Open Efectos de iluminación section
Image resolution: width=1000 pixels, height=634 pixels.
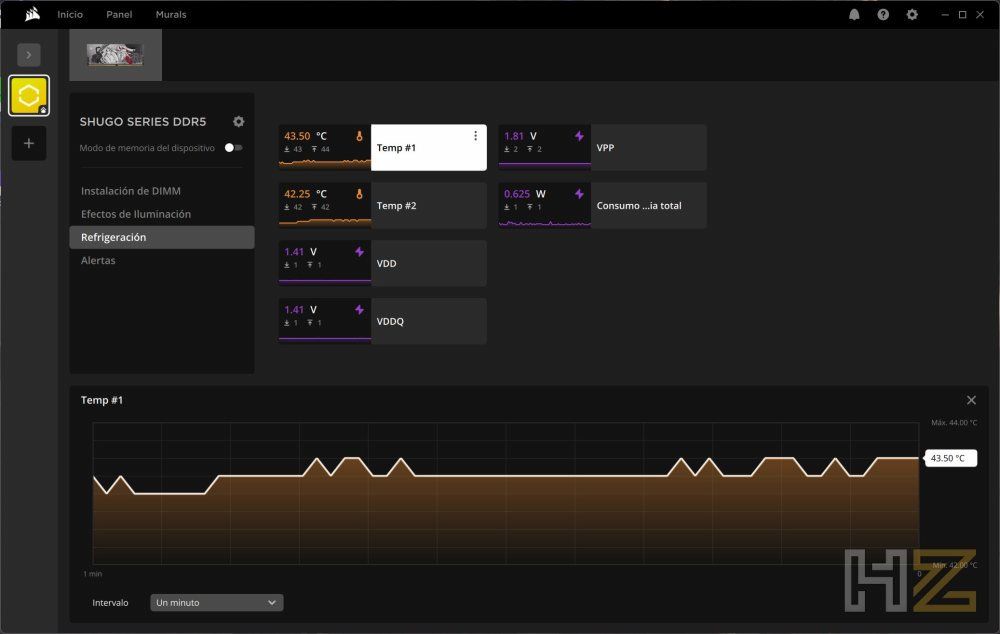pos(136,214)
